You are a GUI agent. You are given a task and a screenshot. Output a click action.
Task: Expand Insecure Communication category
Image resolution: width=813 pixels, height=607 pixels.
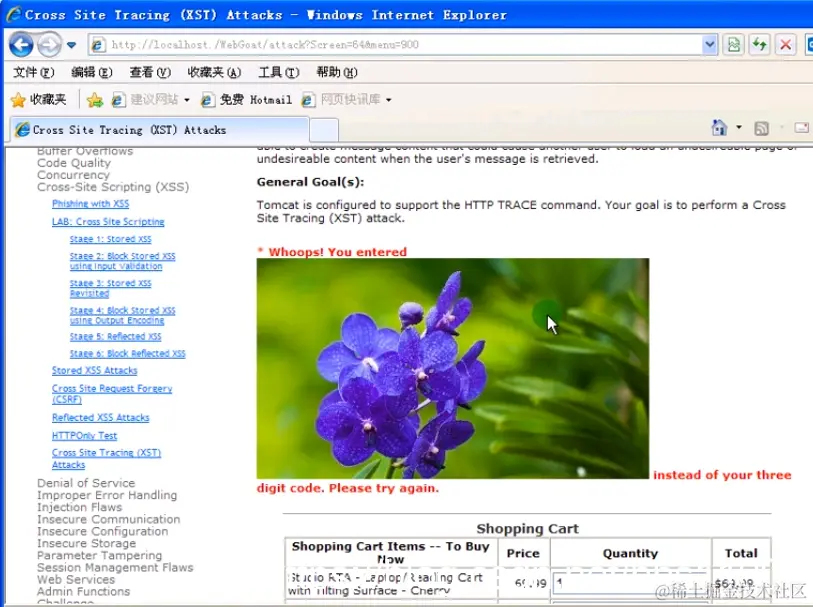[108, 519]
